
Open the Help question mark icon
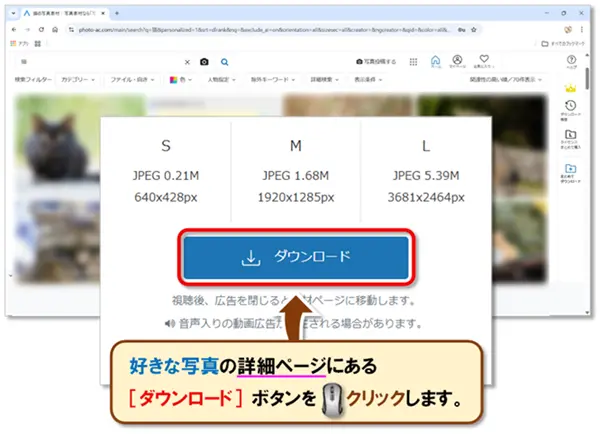[571, 62]
